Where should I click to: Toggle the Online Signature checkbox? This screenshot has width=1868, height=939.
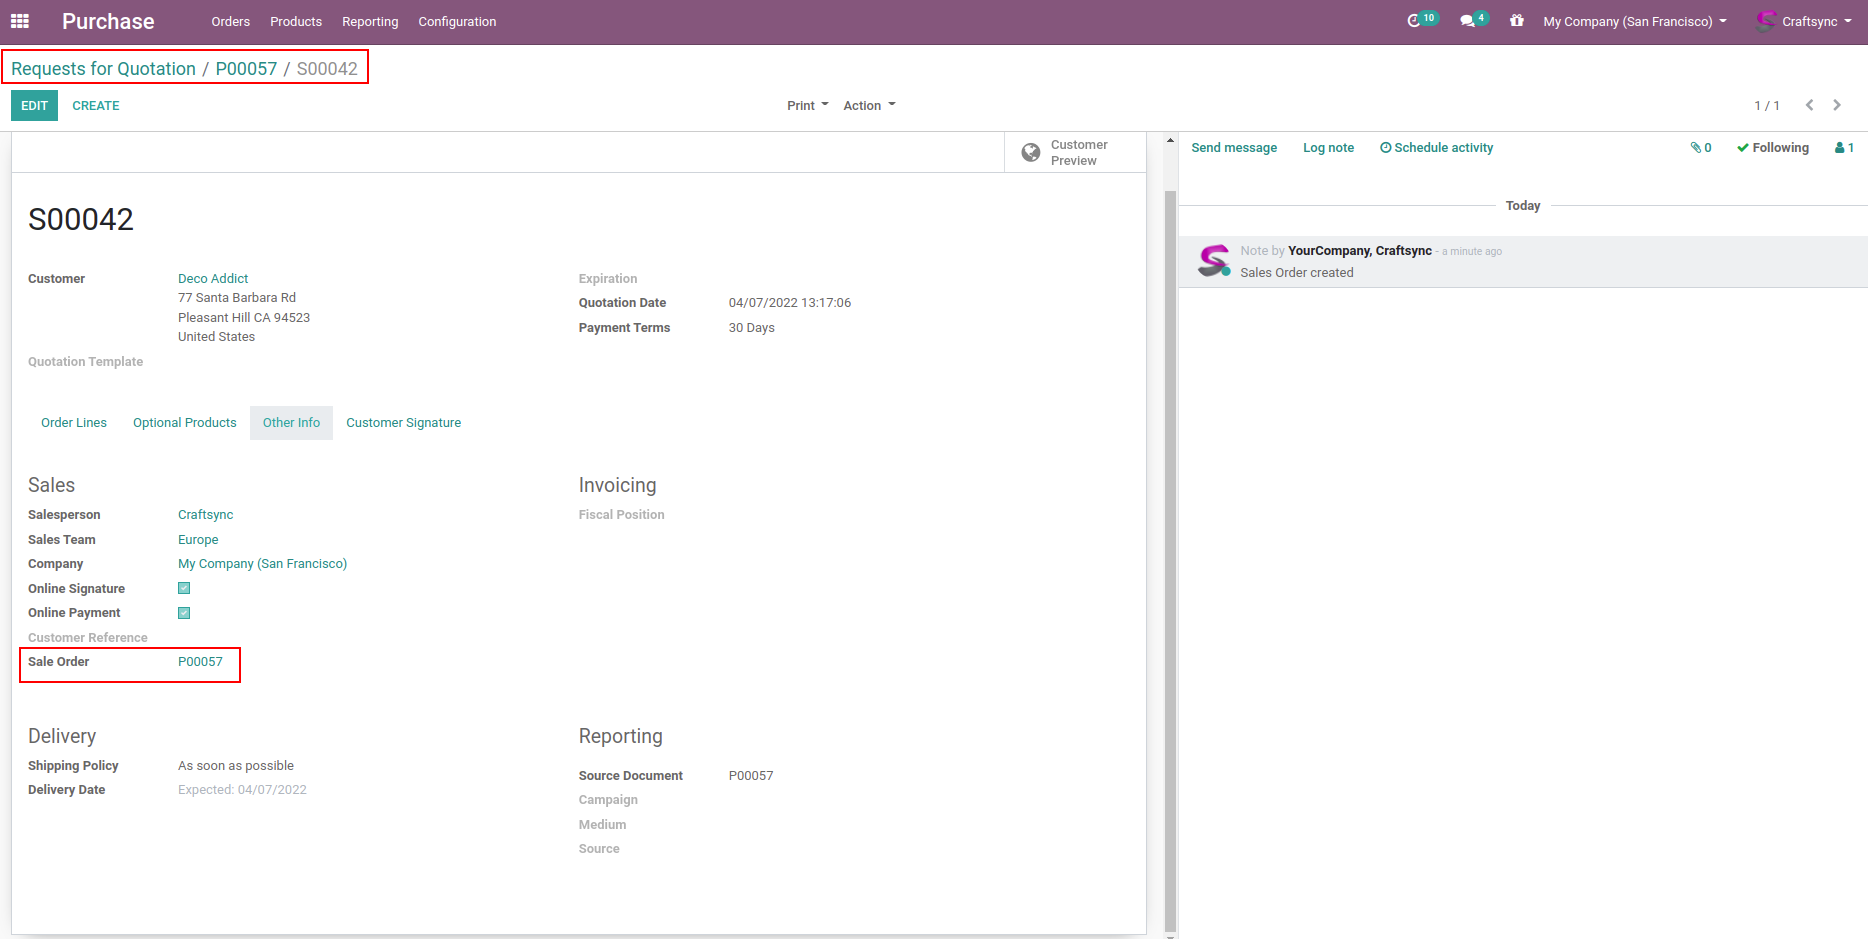[184, 589]
